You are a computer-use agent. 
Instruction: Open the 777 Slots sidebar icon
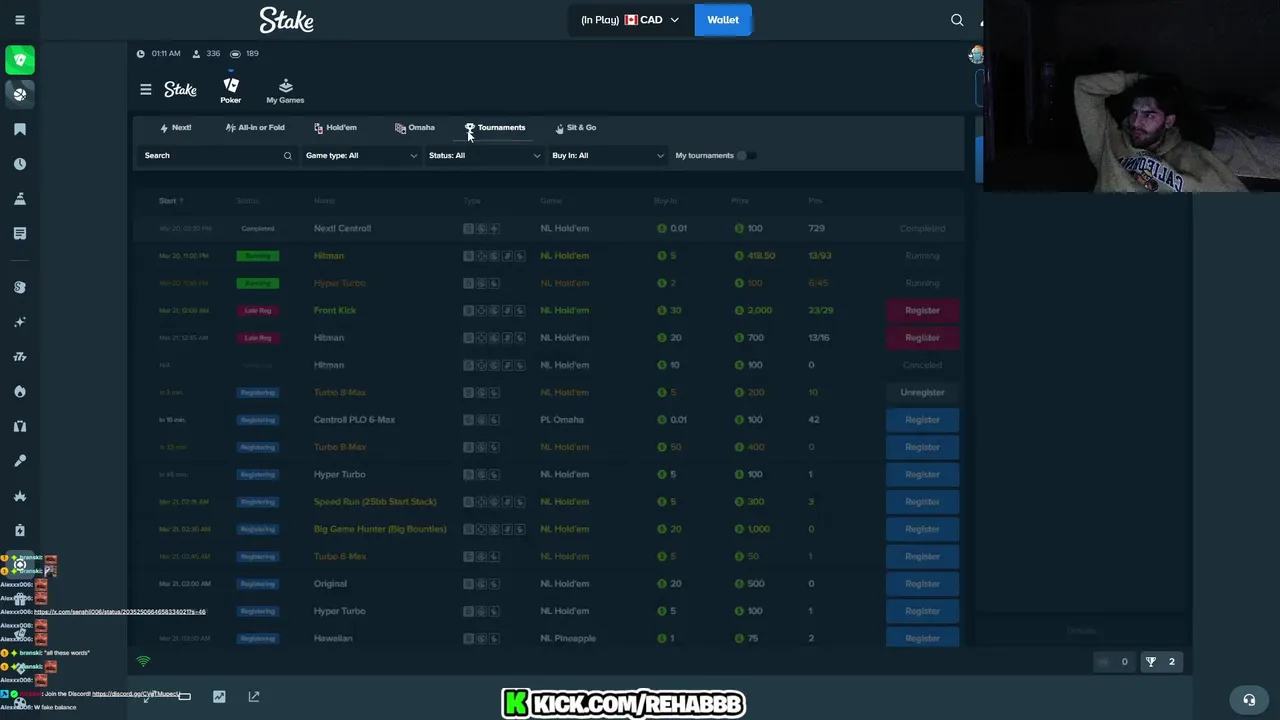pos(20,357)
